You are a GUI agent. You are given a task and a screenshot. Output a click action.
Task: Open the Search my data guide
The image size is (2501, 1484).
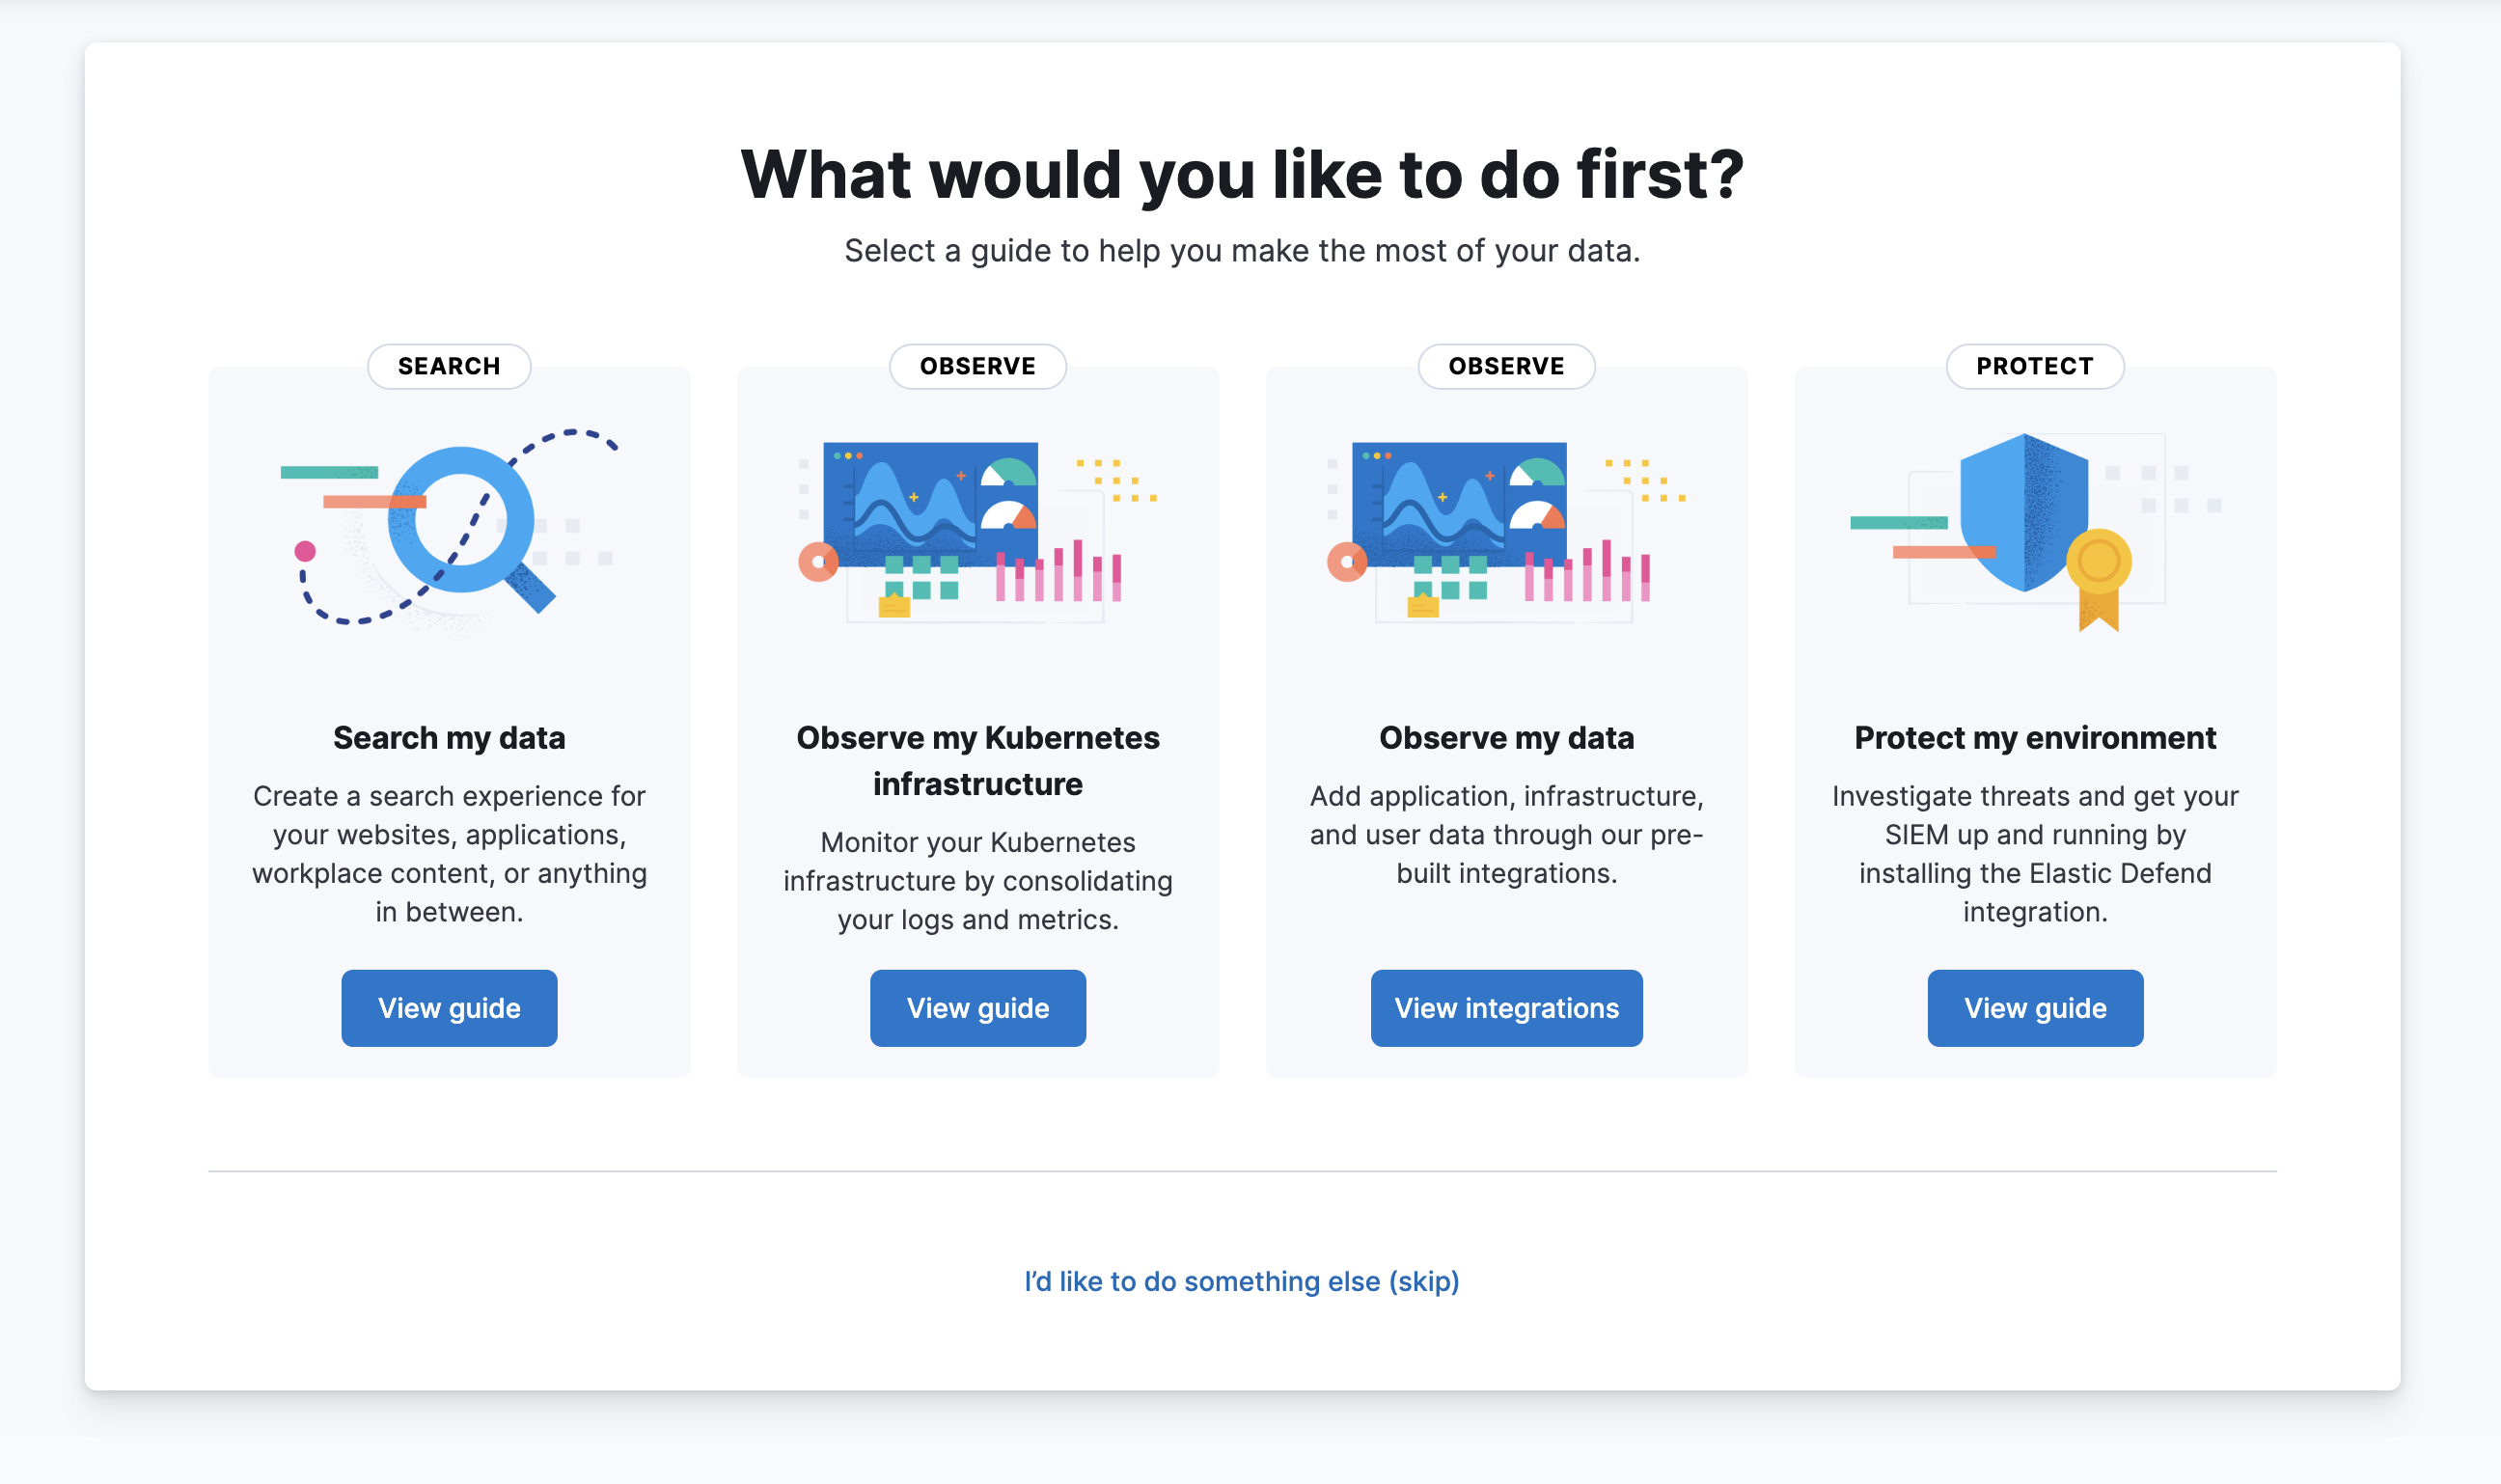[x=449, y=1008]
